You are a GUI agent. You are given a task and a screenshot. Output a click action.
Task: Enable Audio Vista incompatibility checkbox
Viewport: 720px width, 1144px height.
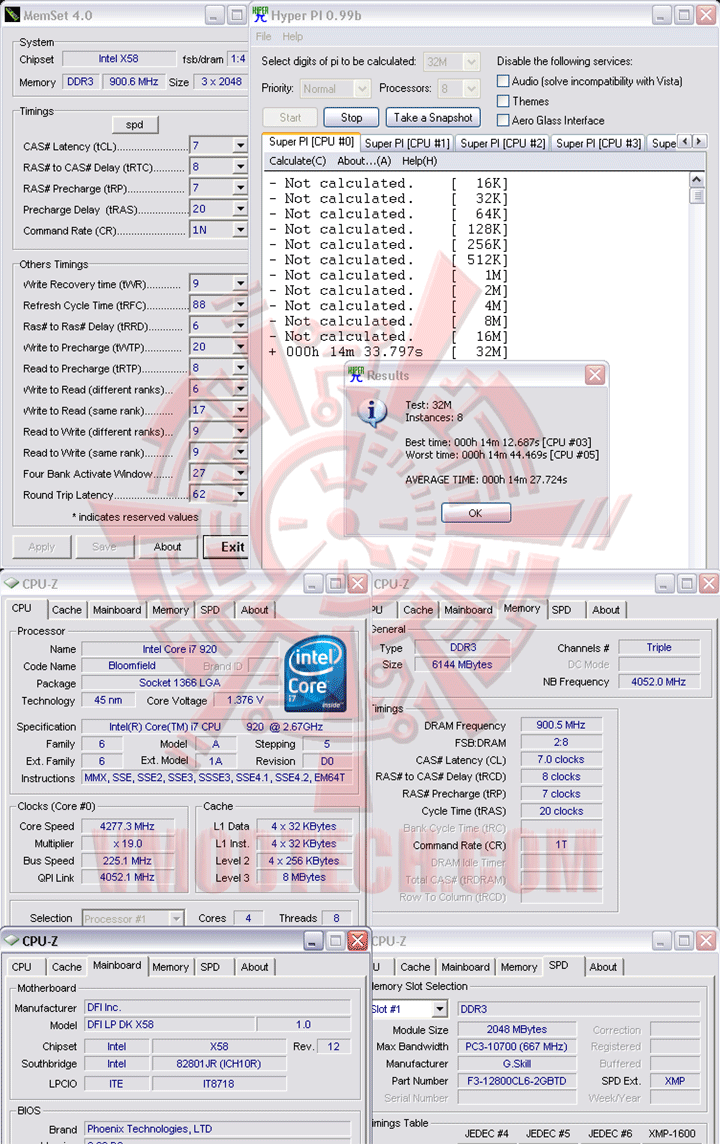pyautogui.click(x=503, y=81)
